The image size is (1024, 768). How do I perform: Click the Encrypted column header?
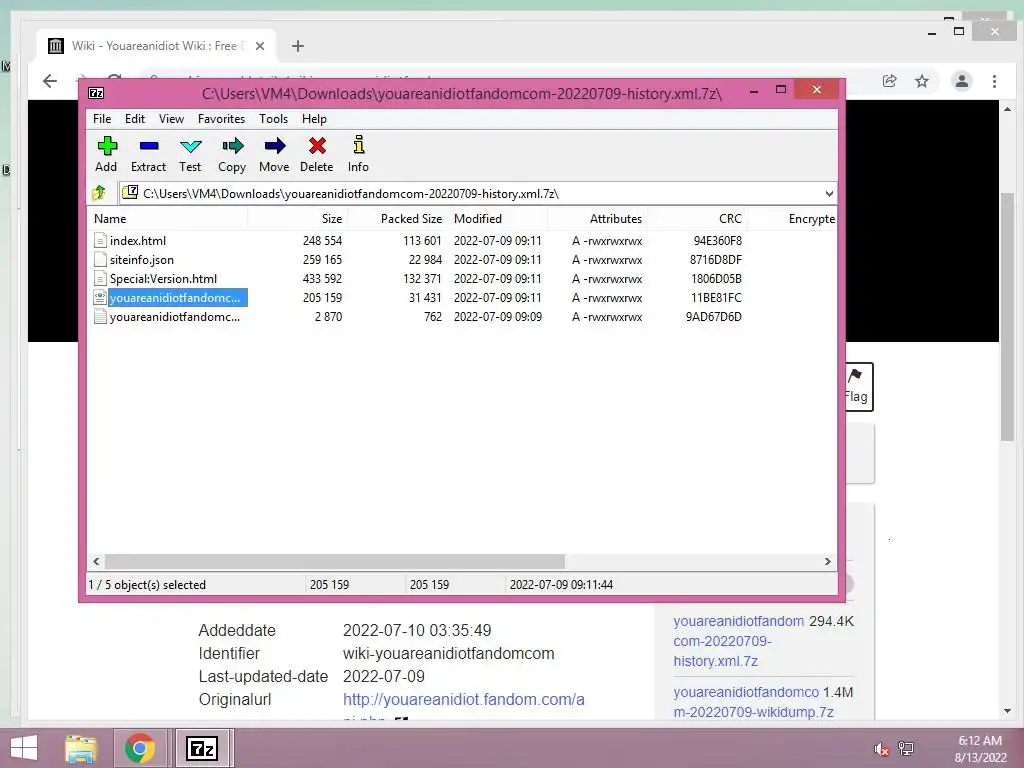click(x=792, y=219)
